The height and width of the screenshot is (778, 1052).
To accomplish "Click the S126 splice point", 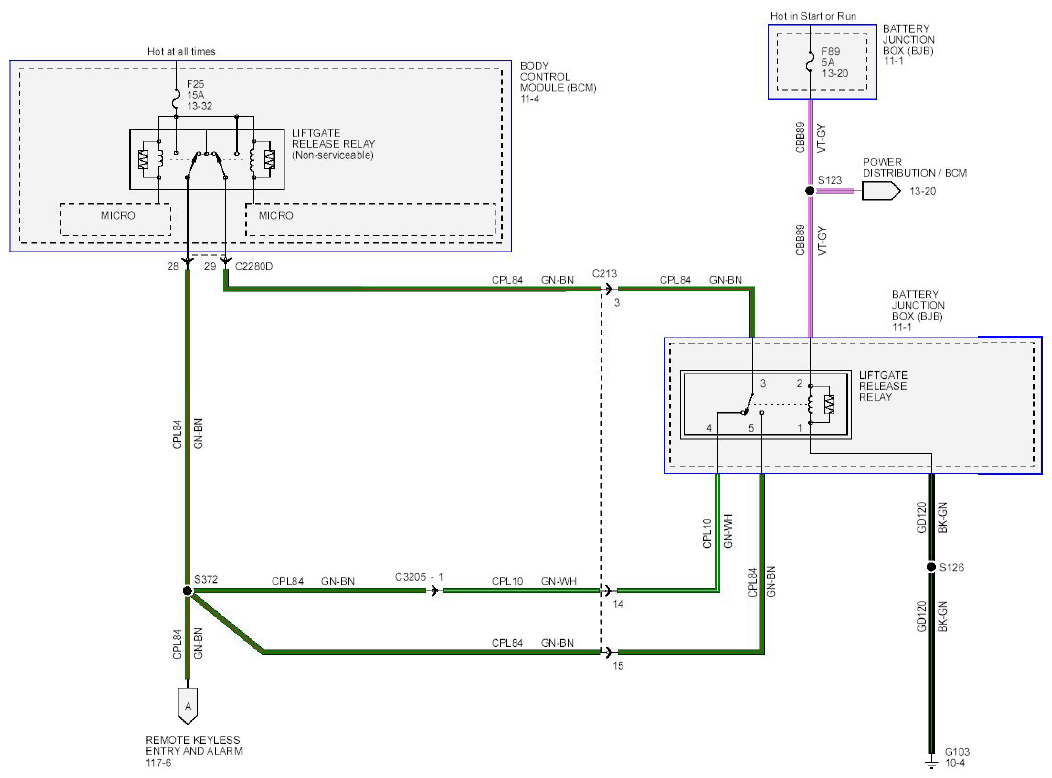I will [x=931, y=567].
